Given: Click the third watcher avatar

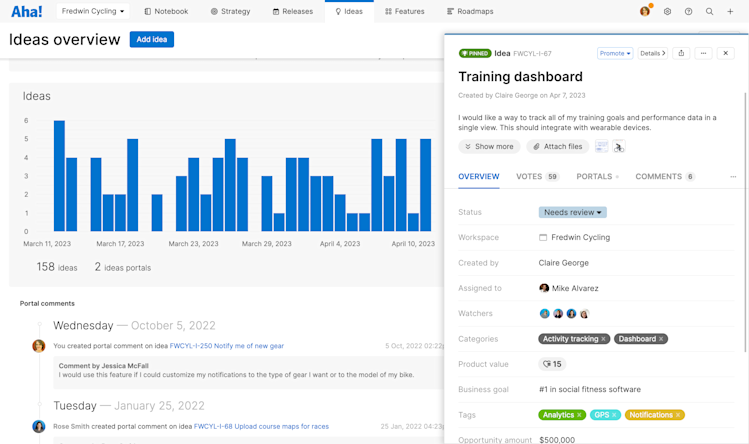Looking at the screenshot, I should pyautogui.click(x=571, y=314).
